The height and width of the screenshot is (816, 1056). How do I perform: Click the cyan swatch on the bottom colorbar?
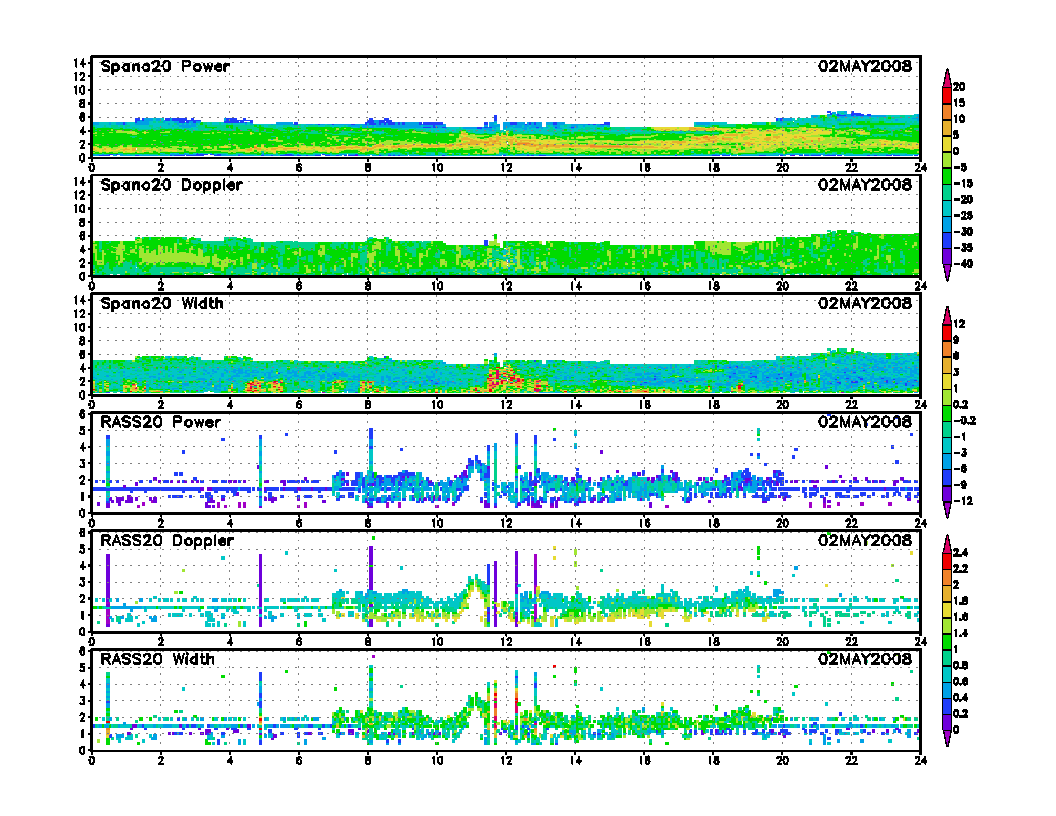pyautogui.click(x=947, y=674)
